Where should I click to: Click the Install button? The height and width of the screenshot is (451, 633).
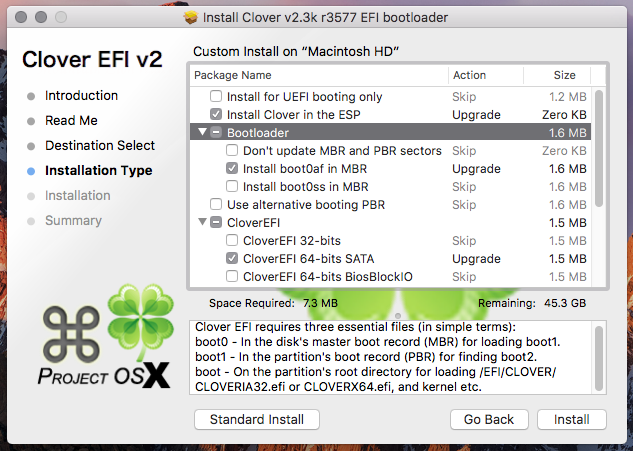(572, 420)
